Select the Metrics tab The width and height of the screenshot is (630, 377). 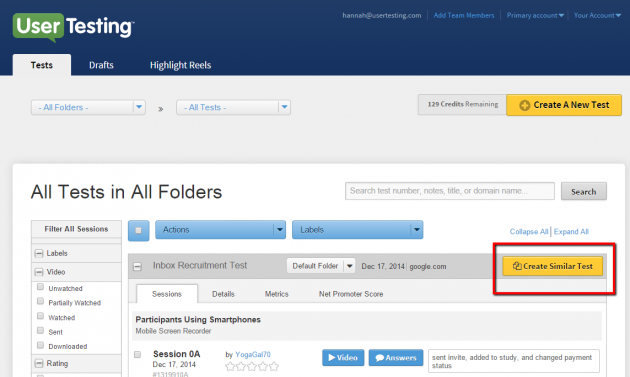pyautogui.click(x=276, y=294)
